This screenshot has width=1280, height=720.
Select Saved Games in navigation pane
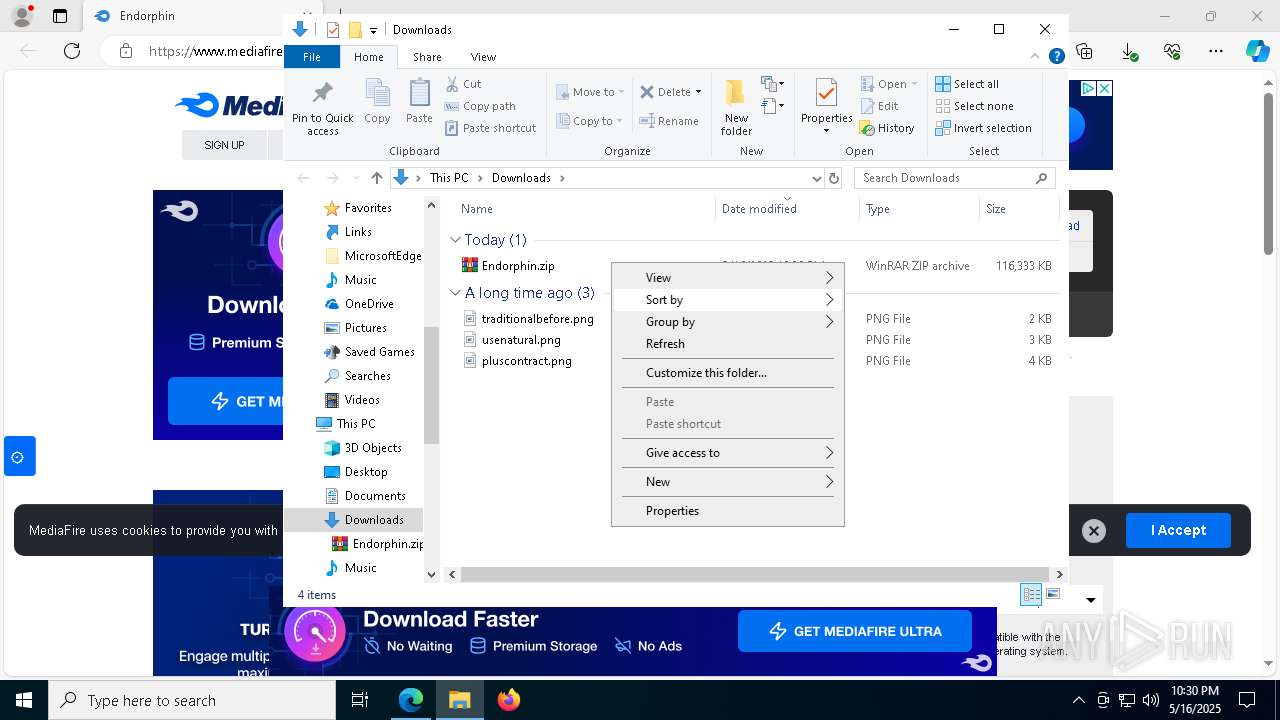coord(379,352)
